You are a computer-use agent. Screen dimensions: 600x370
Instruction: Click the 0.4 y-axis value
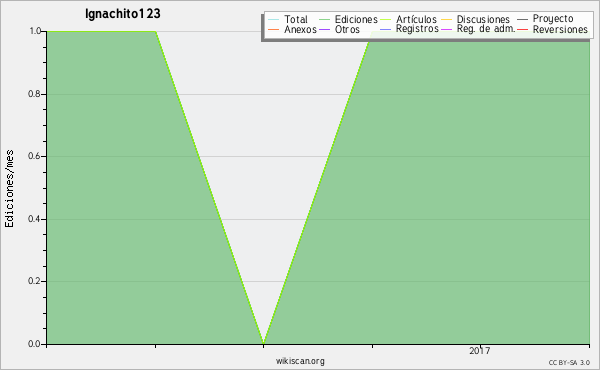(x=35, y=219)
